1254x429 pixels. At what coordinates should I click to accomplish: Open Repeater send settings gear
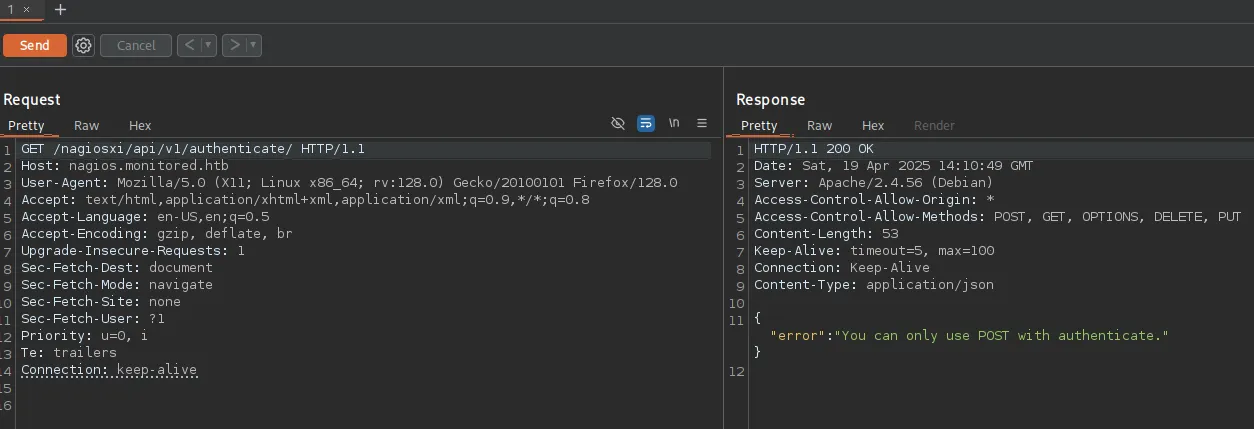point(83,45)
